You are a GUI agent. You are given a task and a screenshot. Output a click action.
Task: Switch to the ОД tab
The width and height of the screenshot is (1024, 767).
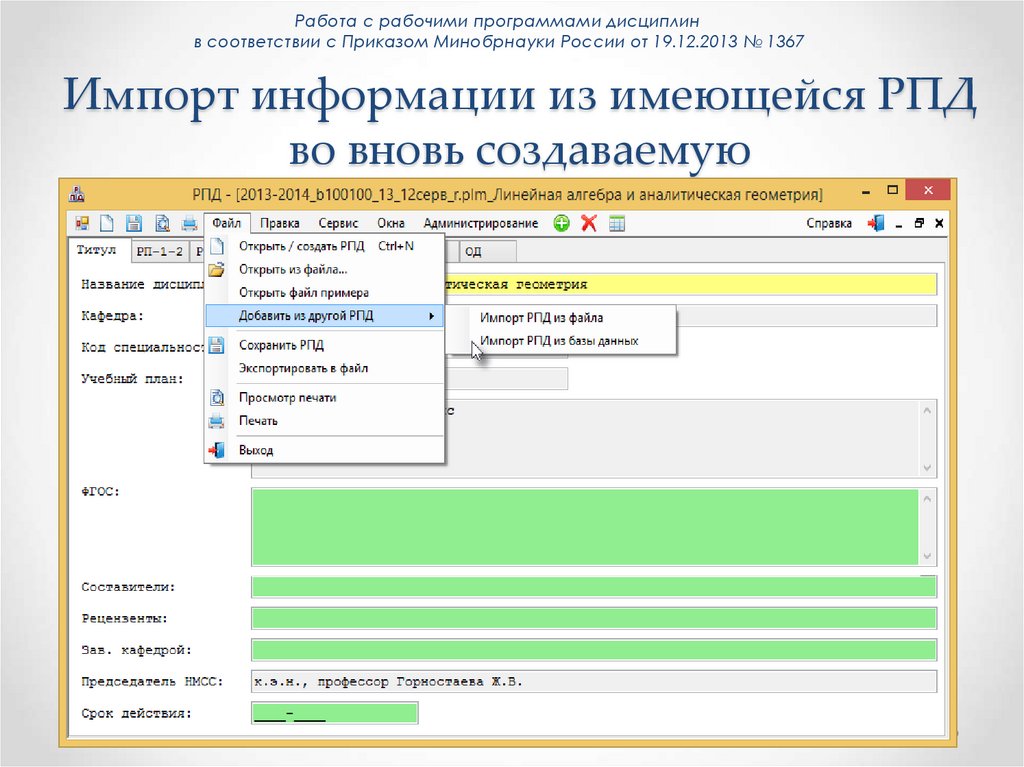tap(484, 251)
